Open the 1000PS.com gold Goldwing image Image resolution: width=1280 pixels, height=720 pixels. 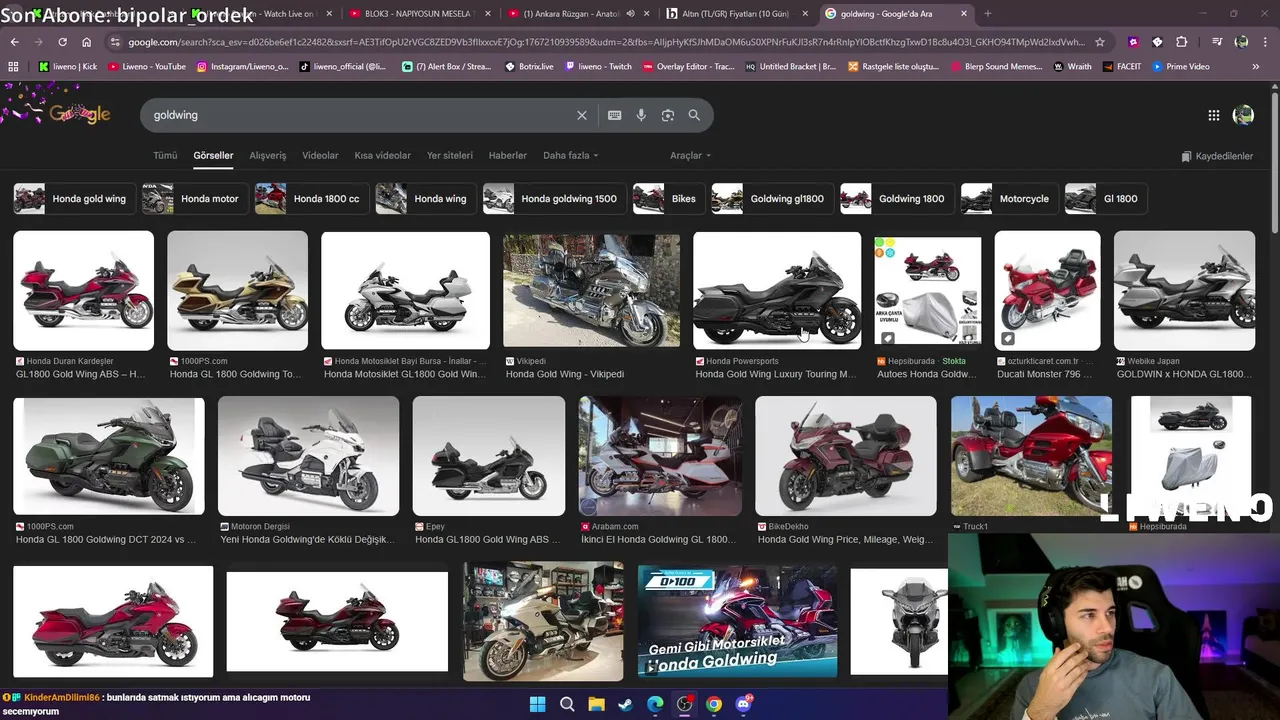[x=237, y=290]
